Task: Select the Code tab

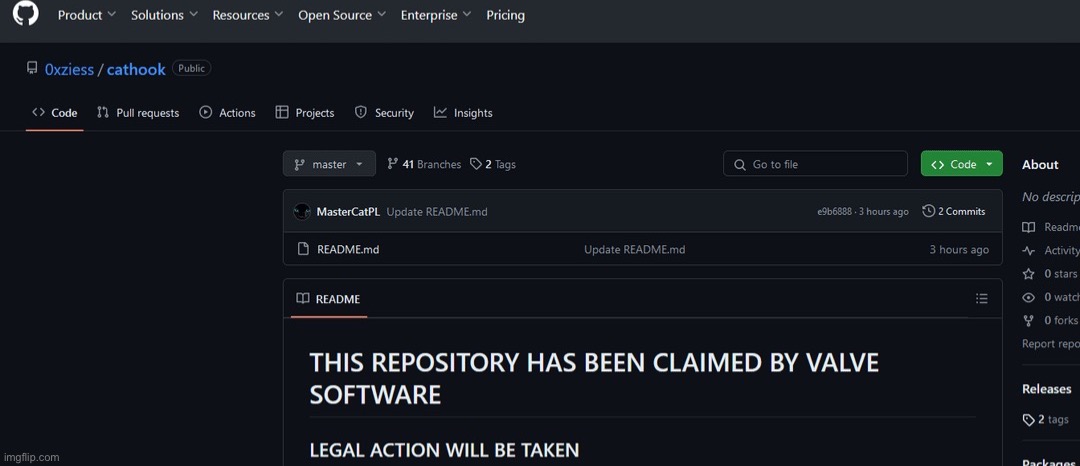Action: (x=54, y=113)
